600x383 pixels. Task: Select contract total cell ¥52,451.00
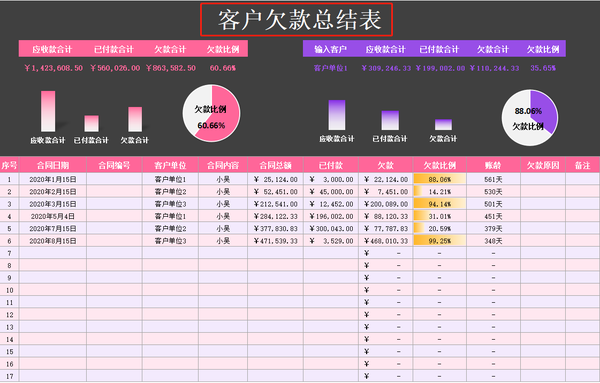276,191
